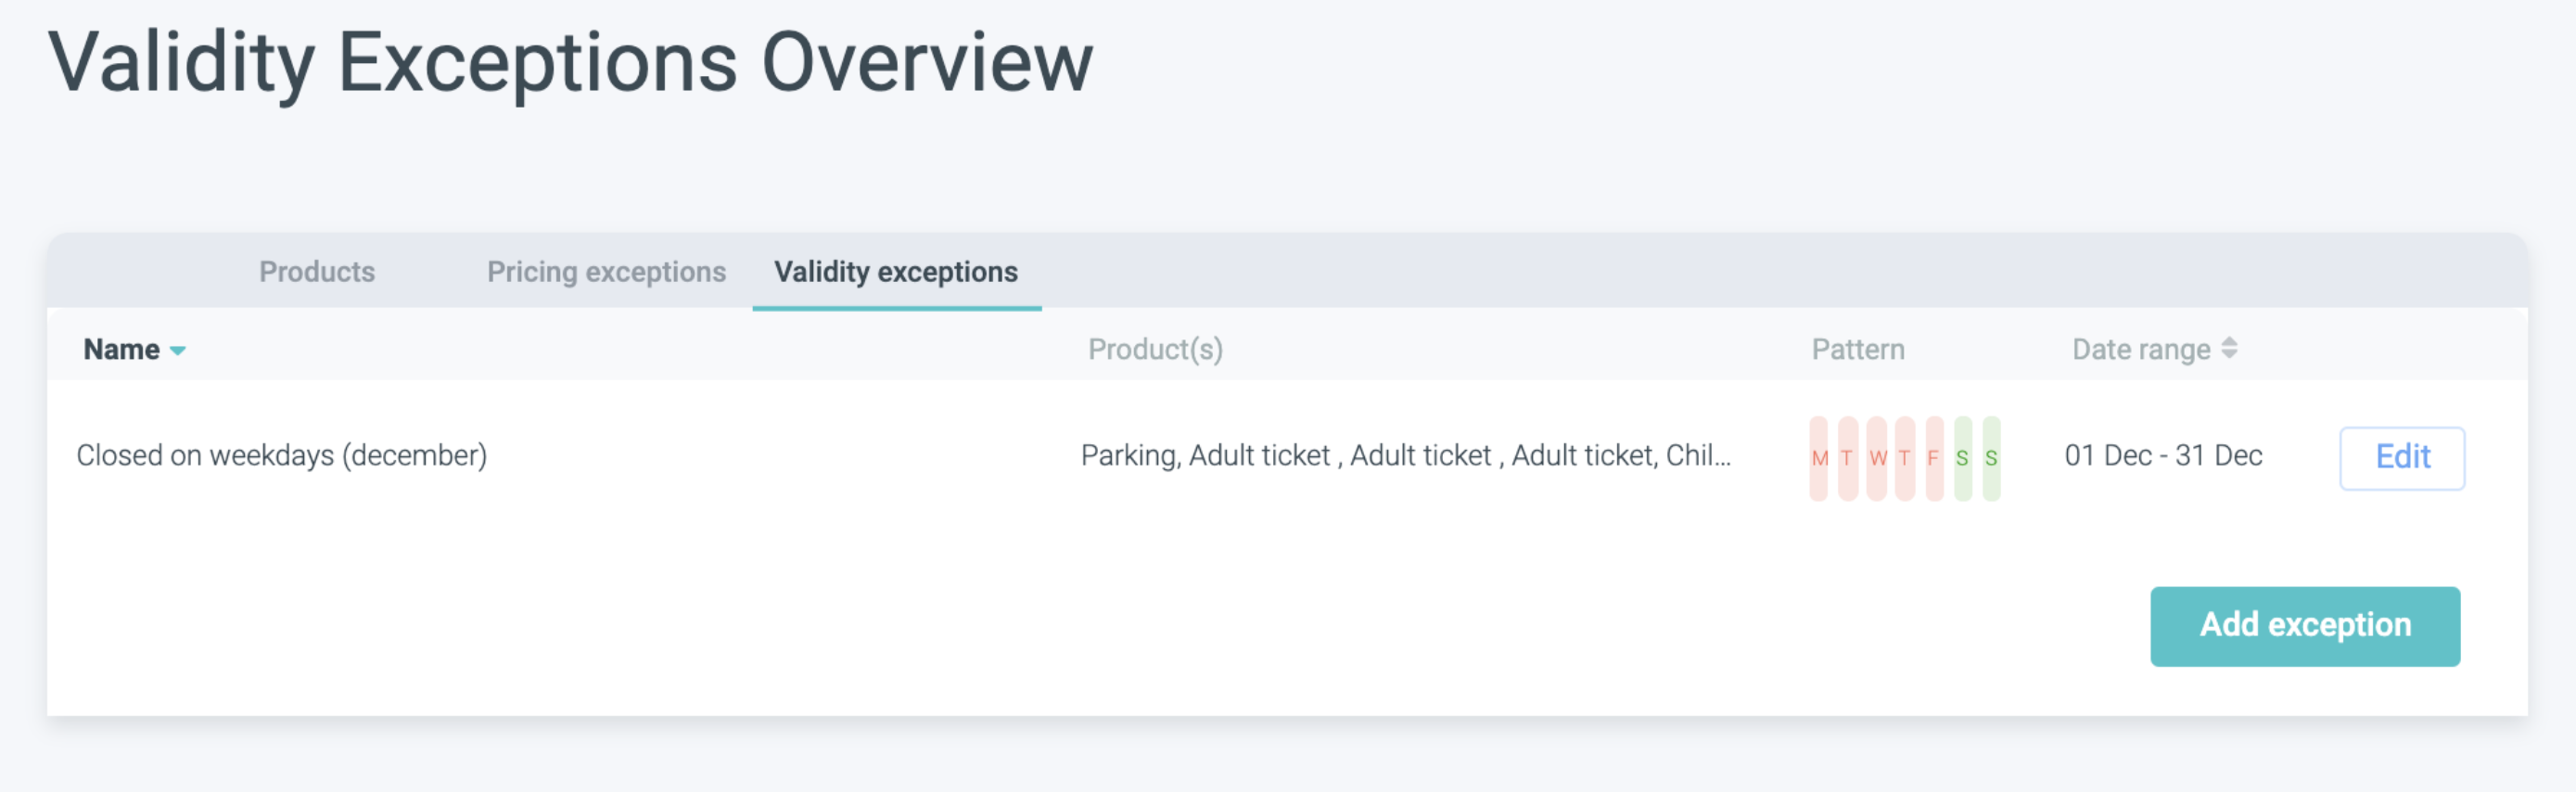Switch to the Products tab
2576x792 pixels.
(x=317, y=272)
